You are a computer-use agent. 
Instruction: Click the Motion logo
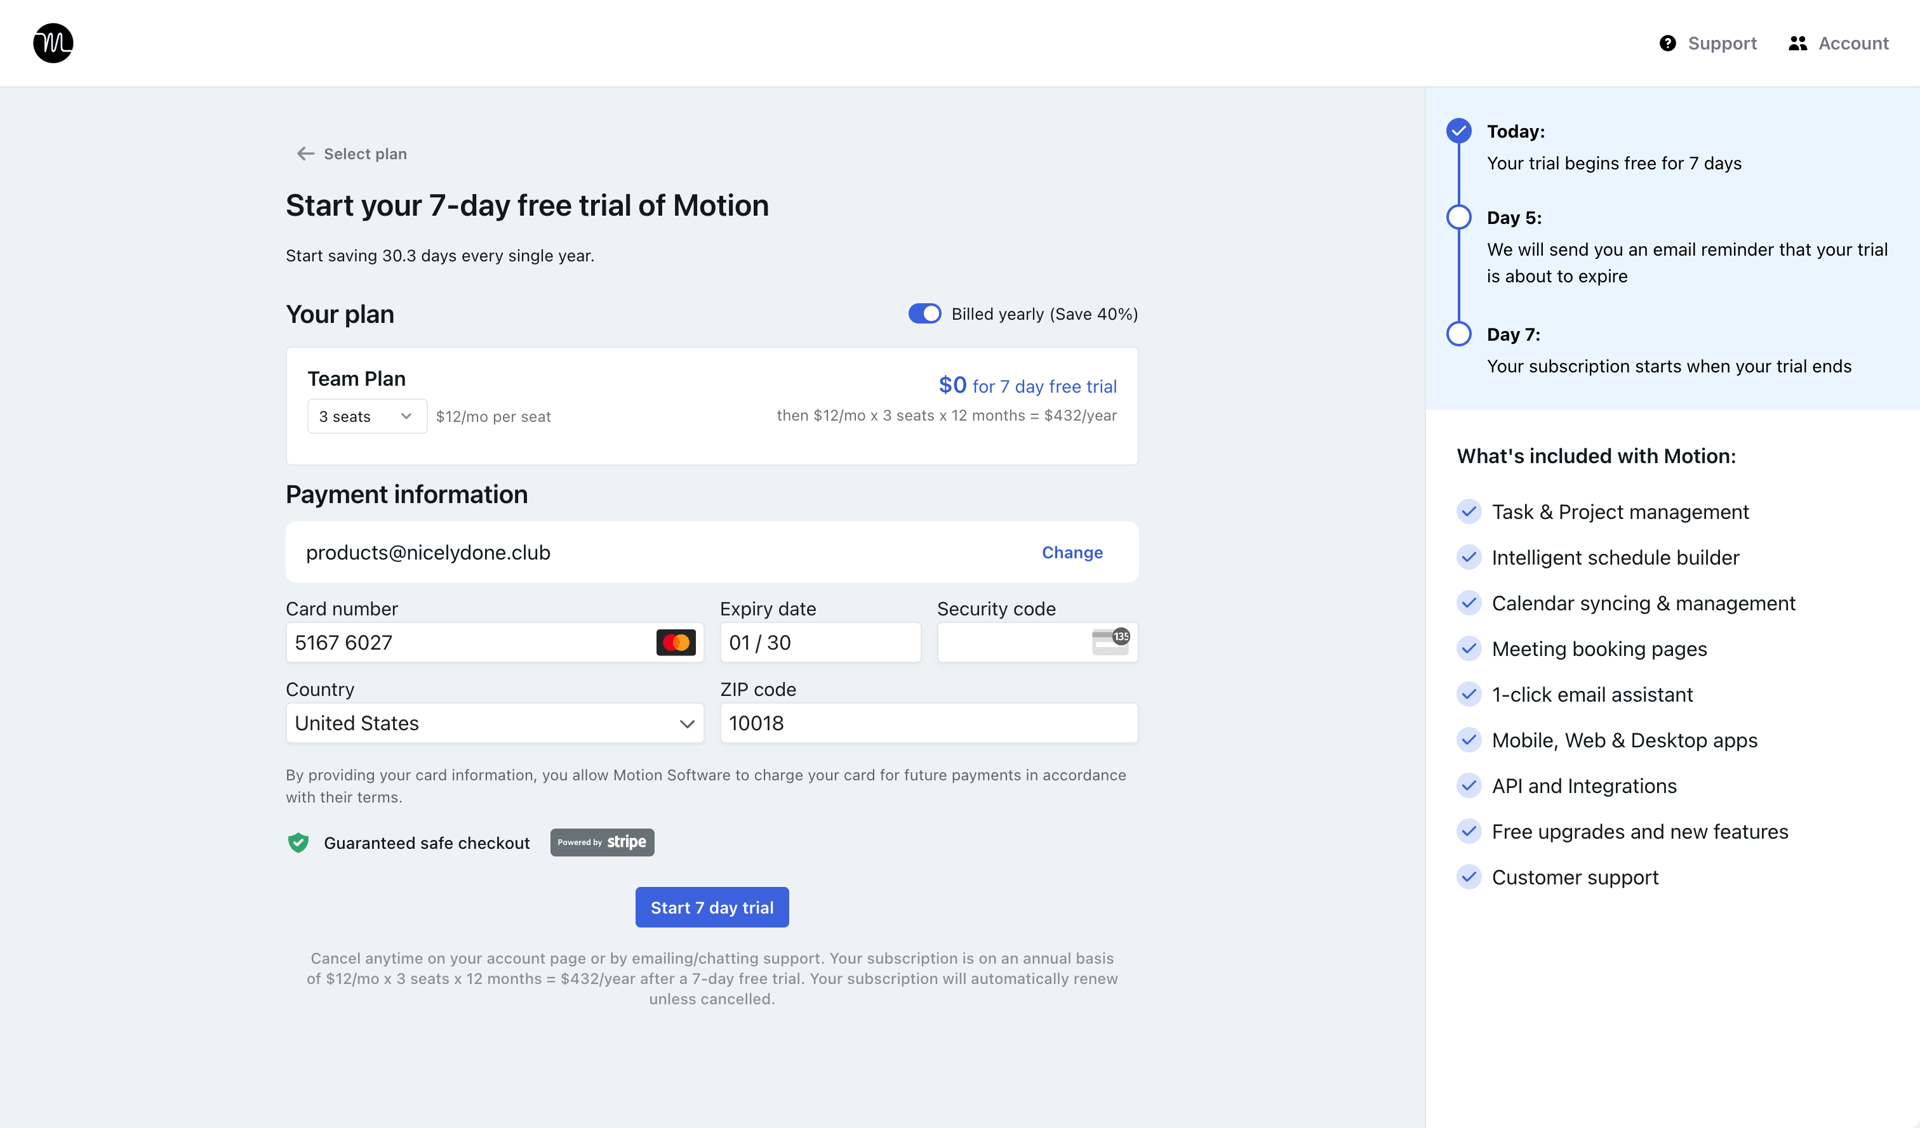[x=52, y=43]
